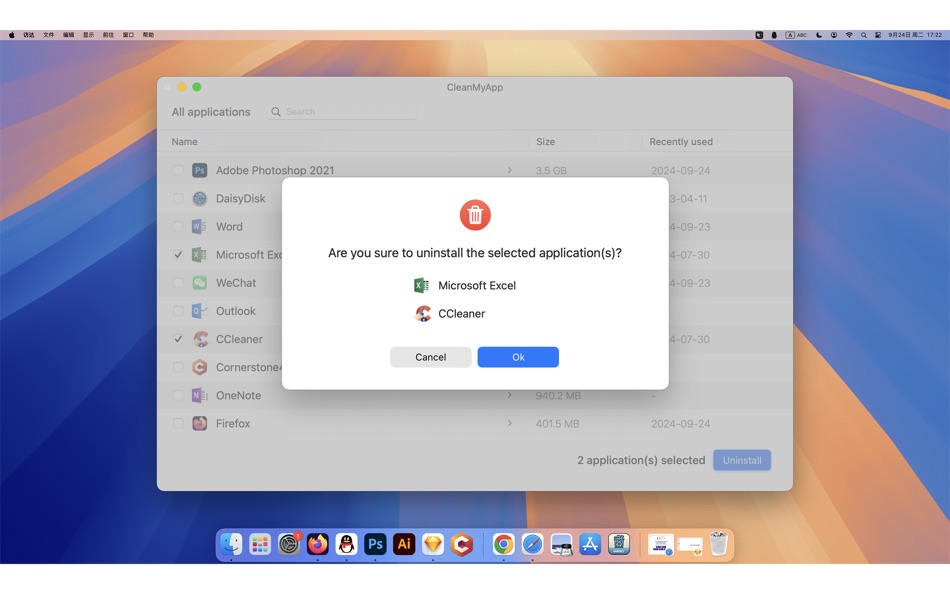
Task: Click the 940.2 MB size value
Action: (x=558, y=395)
